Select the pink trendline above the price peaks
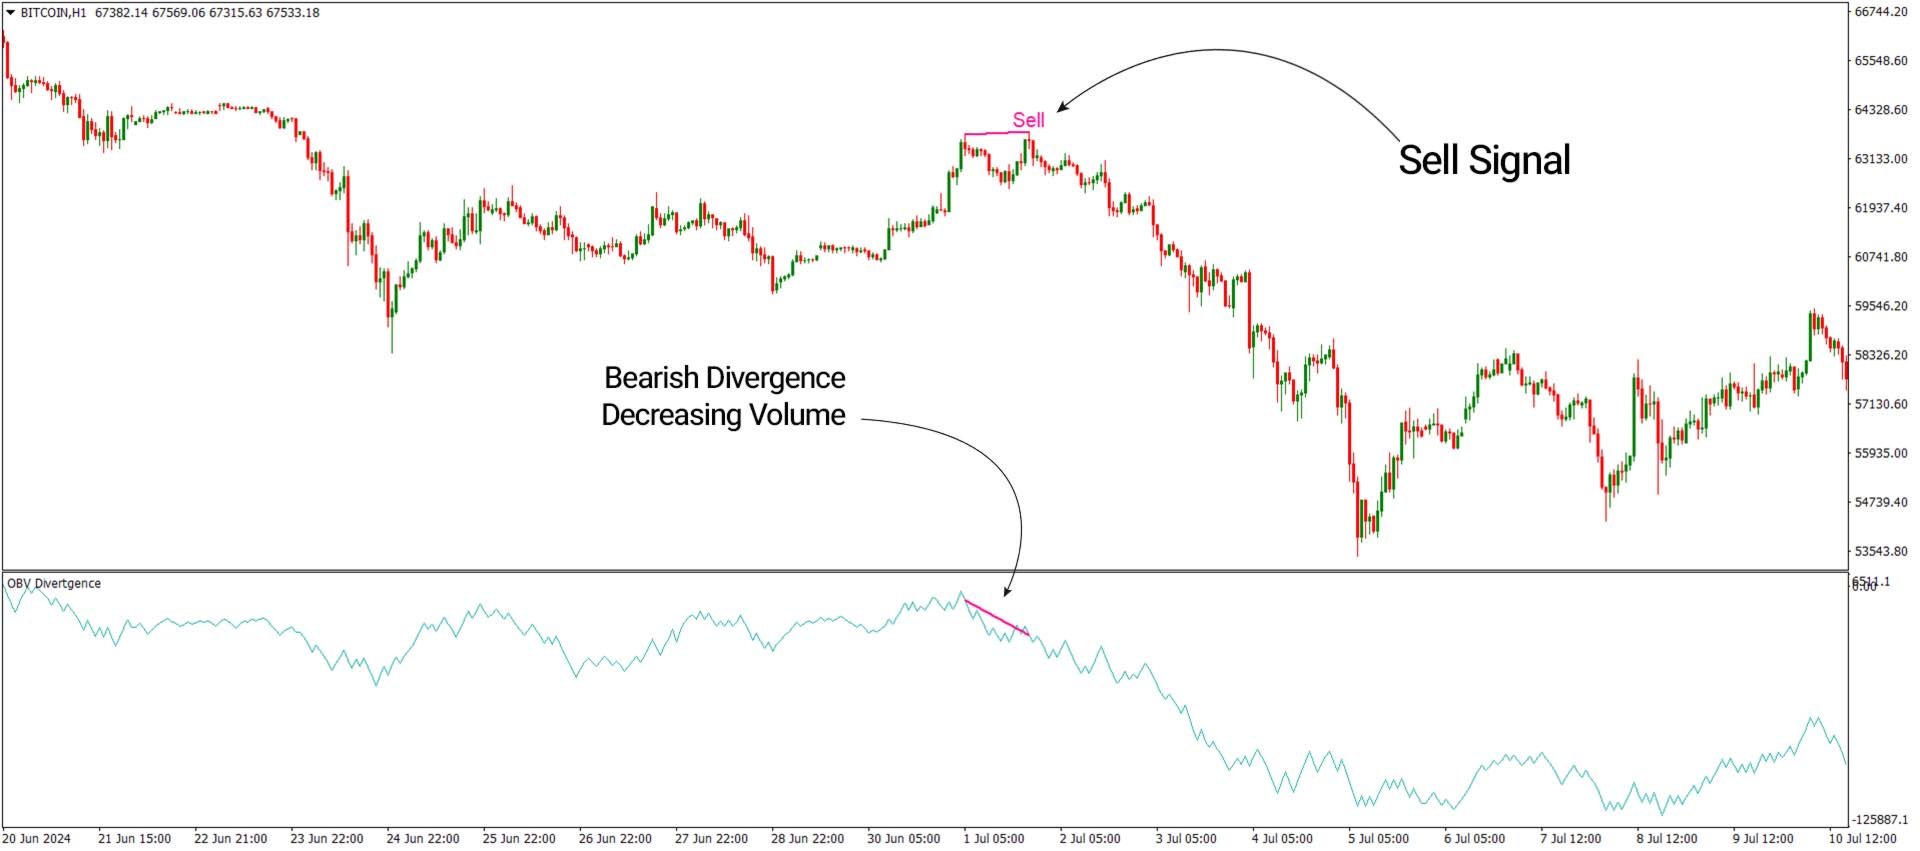Screen dimensions: 1920x851 997,133
